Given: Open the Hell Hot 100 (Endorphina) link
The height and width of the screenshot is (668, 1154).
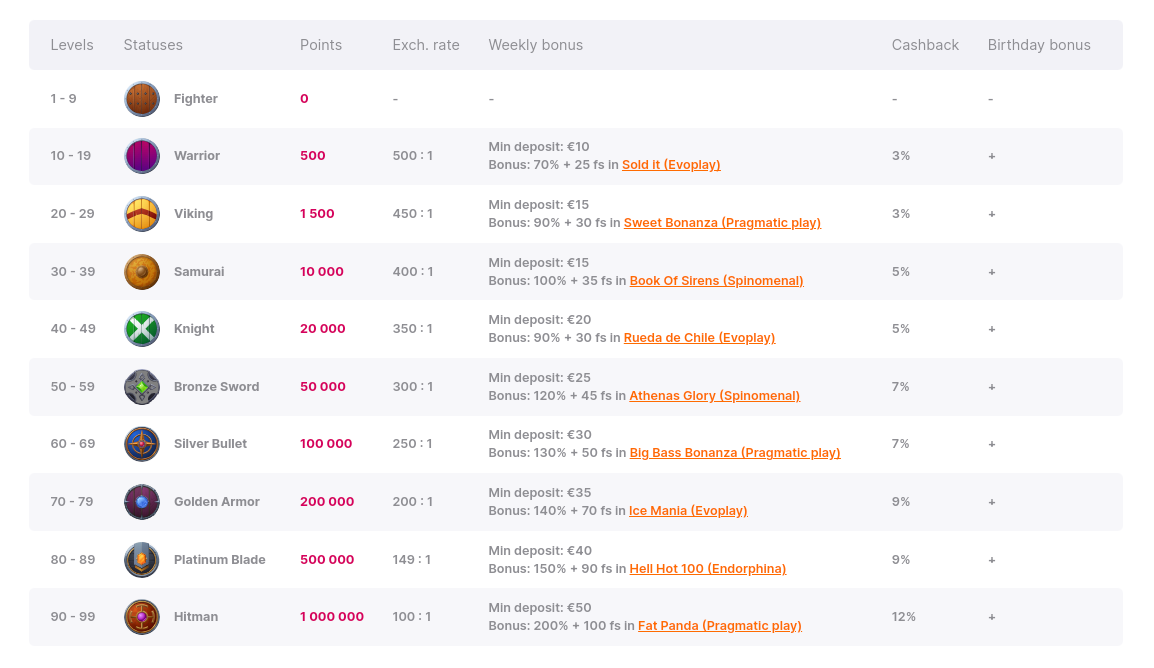Looking at the screenshot, I should 707,569.
